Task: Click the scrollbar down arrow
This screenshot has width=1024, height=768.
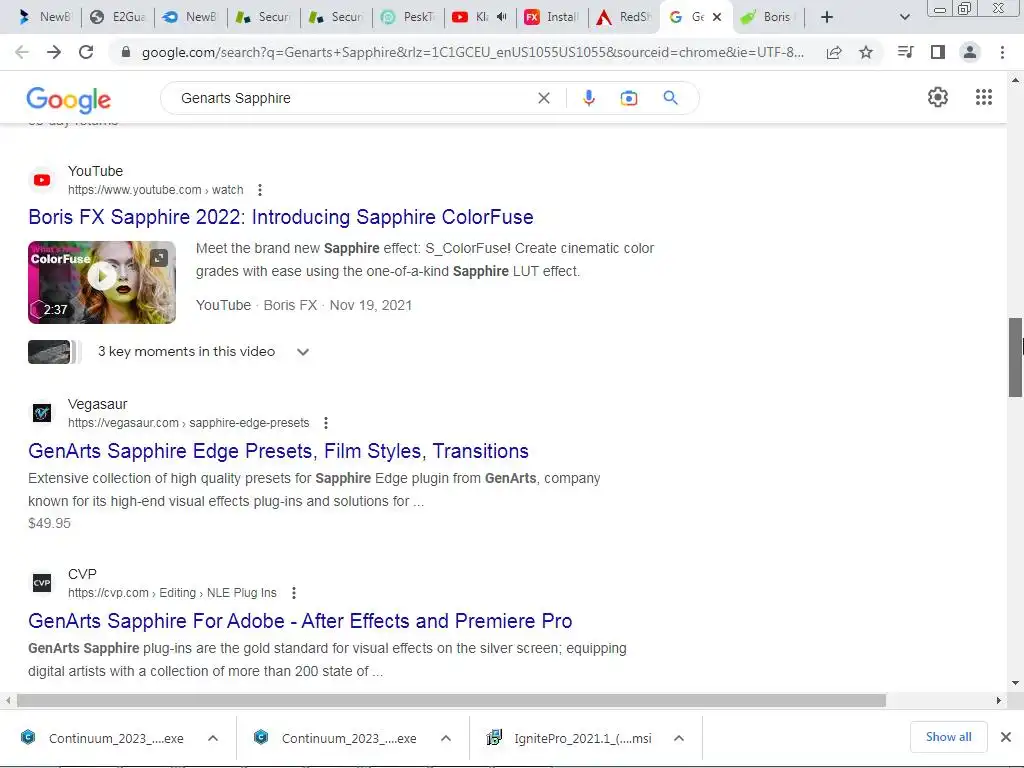Action: pos(1015,683)
